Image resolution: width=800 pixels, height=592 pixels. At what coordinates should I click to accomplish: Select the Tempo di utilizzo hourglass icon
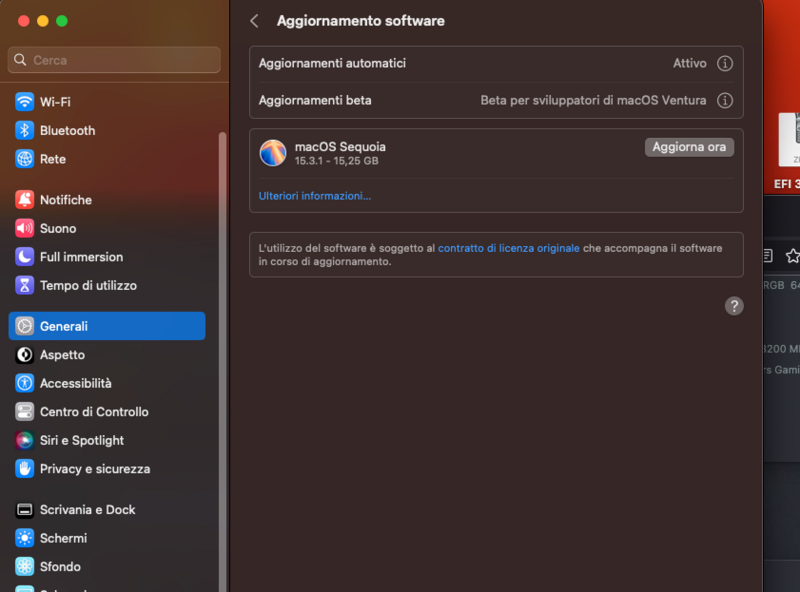pyautogui.click(x=22, y=285)
